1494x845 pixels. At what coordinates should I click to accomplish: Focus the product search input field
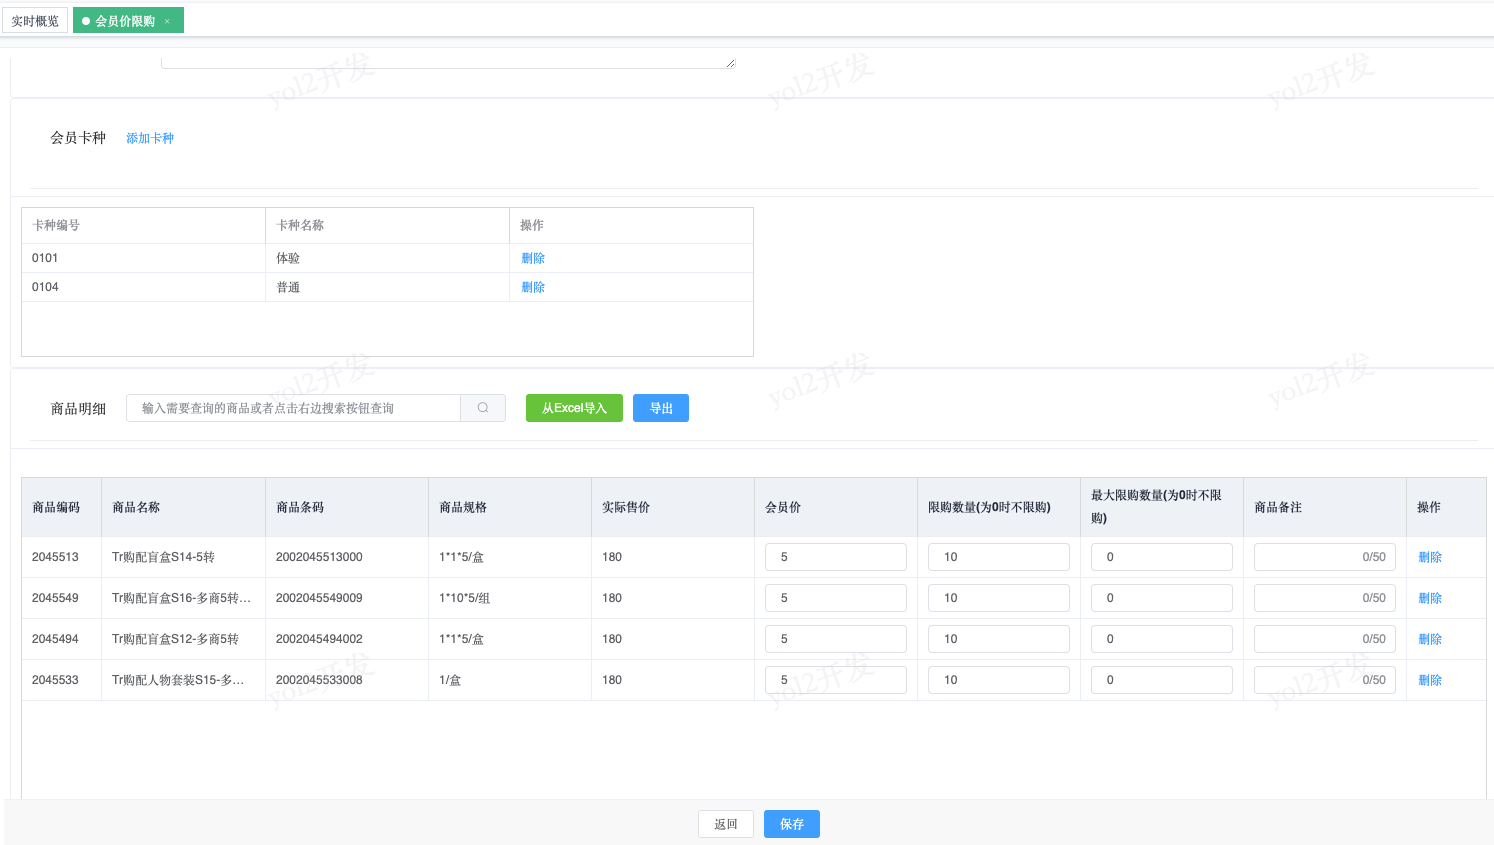(293, 408)
